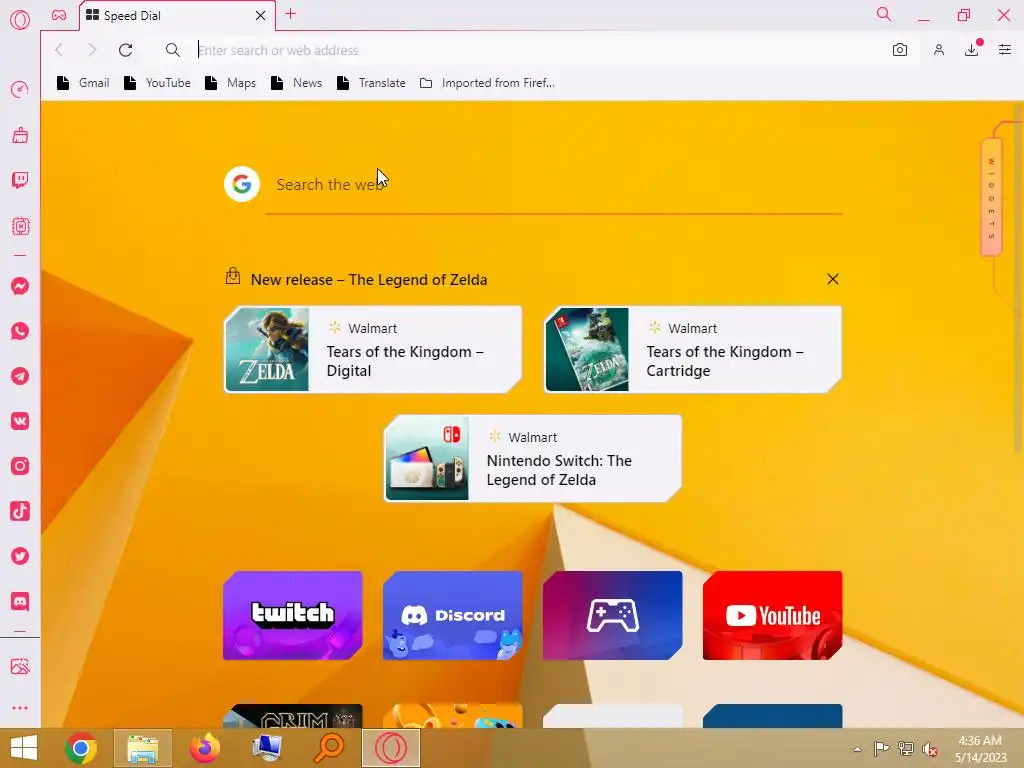Open the computer monitor taskbar app
The image size is (1024, 768).
pos(266,748)
